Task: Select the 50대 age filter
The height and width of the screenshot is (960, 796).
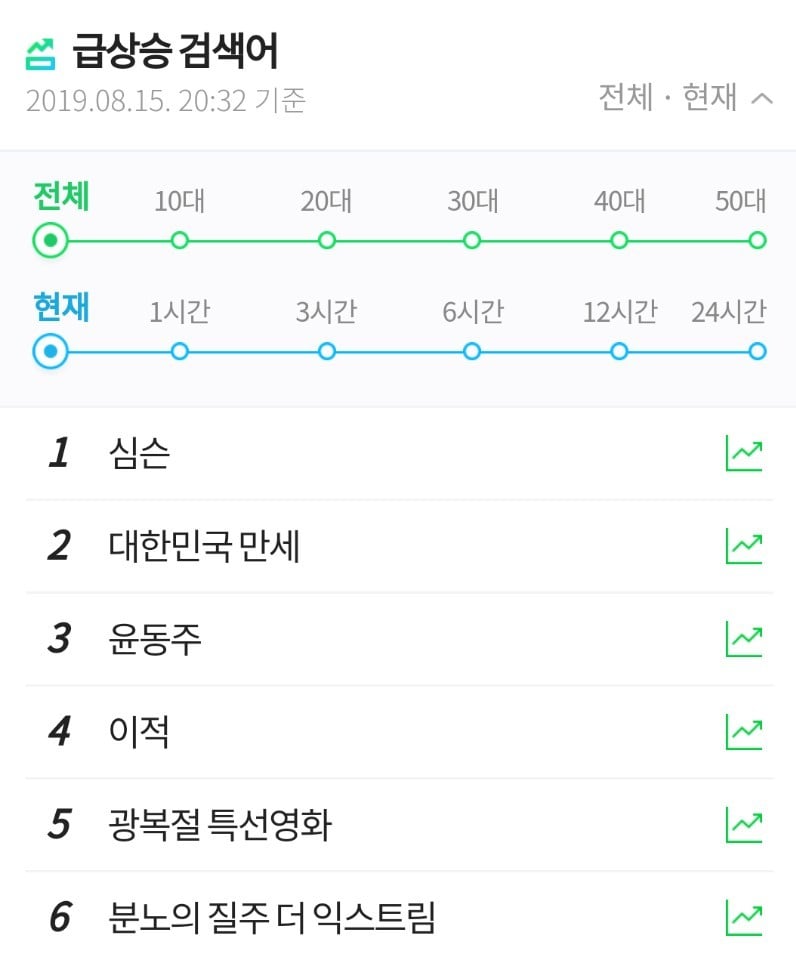Action: pos(757,240)
